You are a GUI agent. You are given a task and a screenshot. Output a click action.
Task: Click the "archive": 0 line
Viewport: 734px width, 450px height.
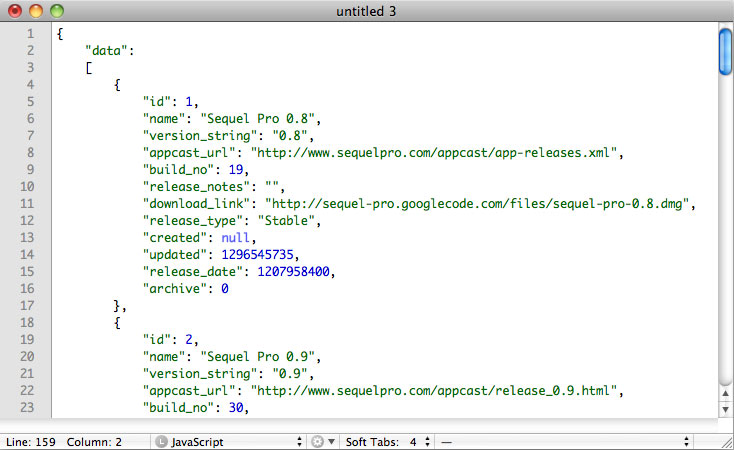point(185,288)
